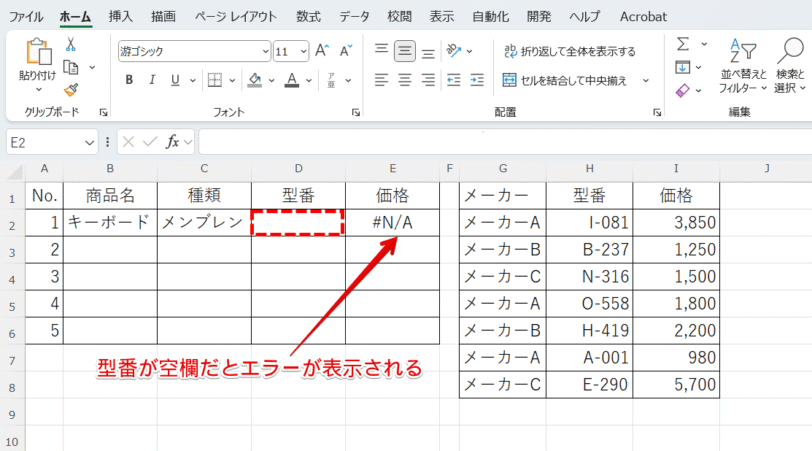Click inside the formula bar
The width and height of the screenshot is (812, 451).
[x=505, y=142]
